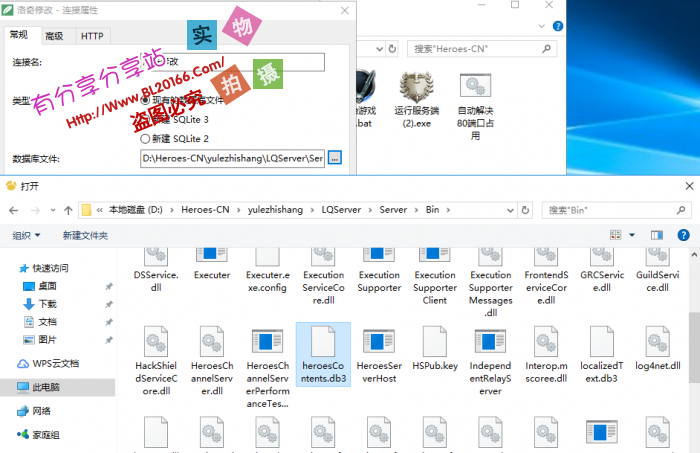This screenshot has width=700, height=453.
Task: Select Executer application file
Action: 212,264
